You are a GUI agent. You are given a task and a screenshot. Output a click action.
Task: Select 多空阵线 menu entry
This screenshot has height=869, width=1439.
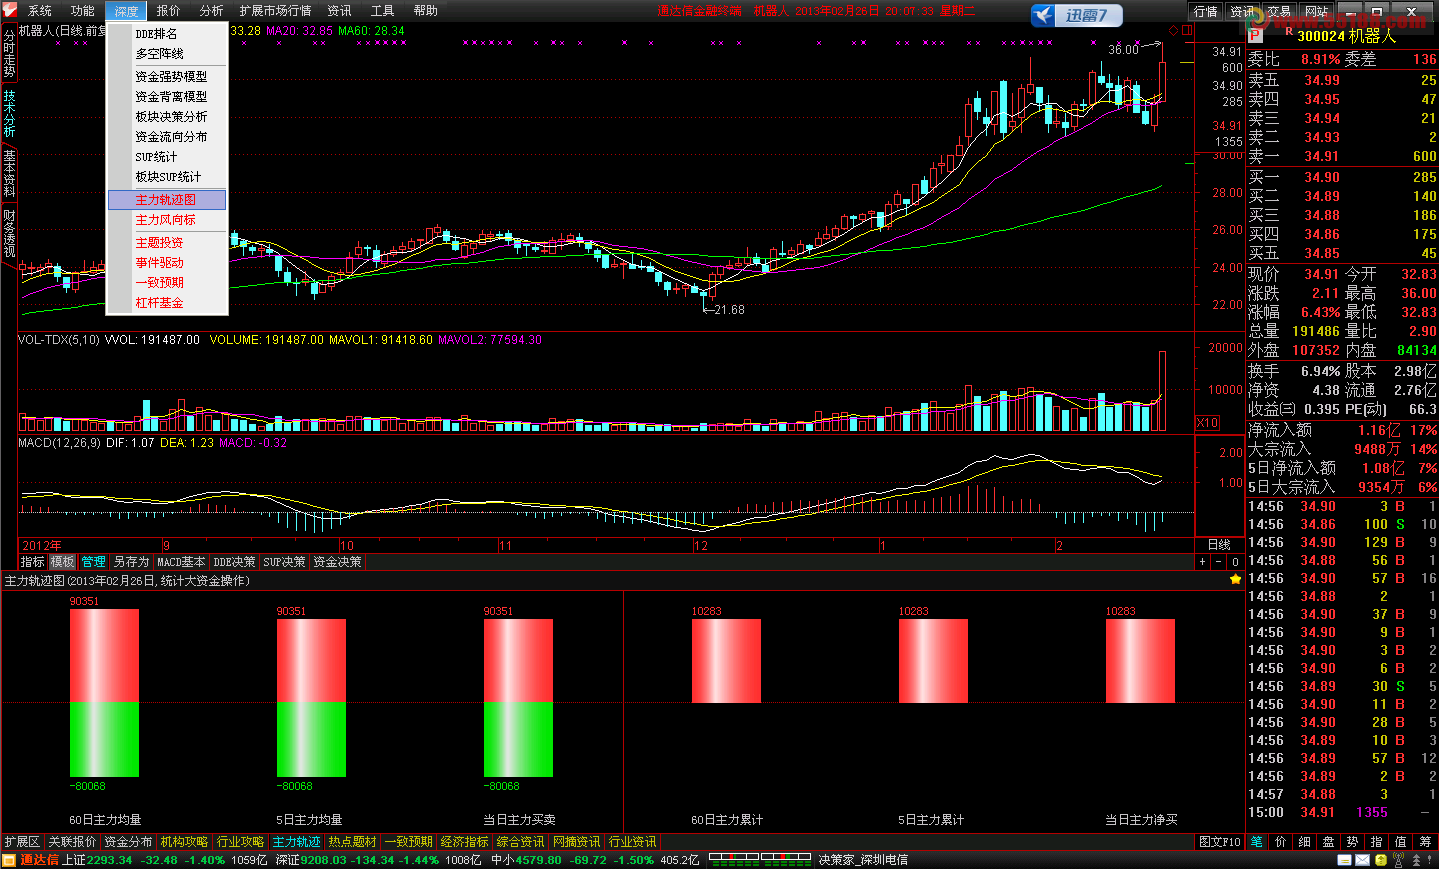pyautogui.click(x=167, y=54)
